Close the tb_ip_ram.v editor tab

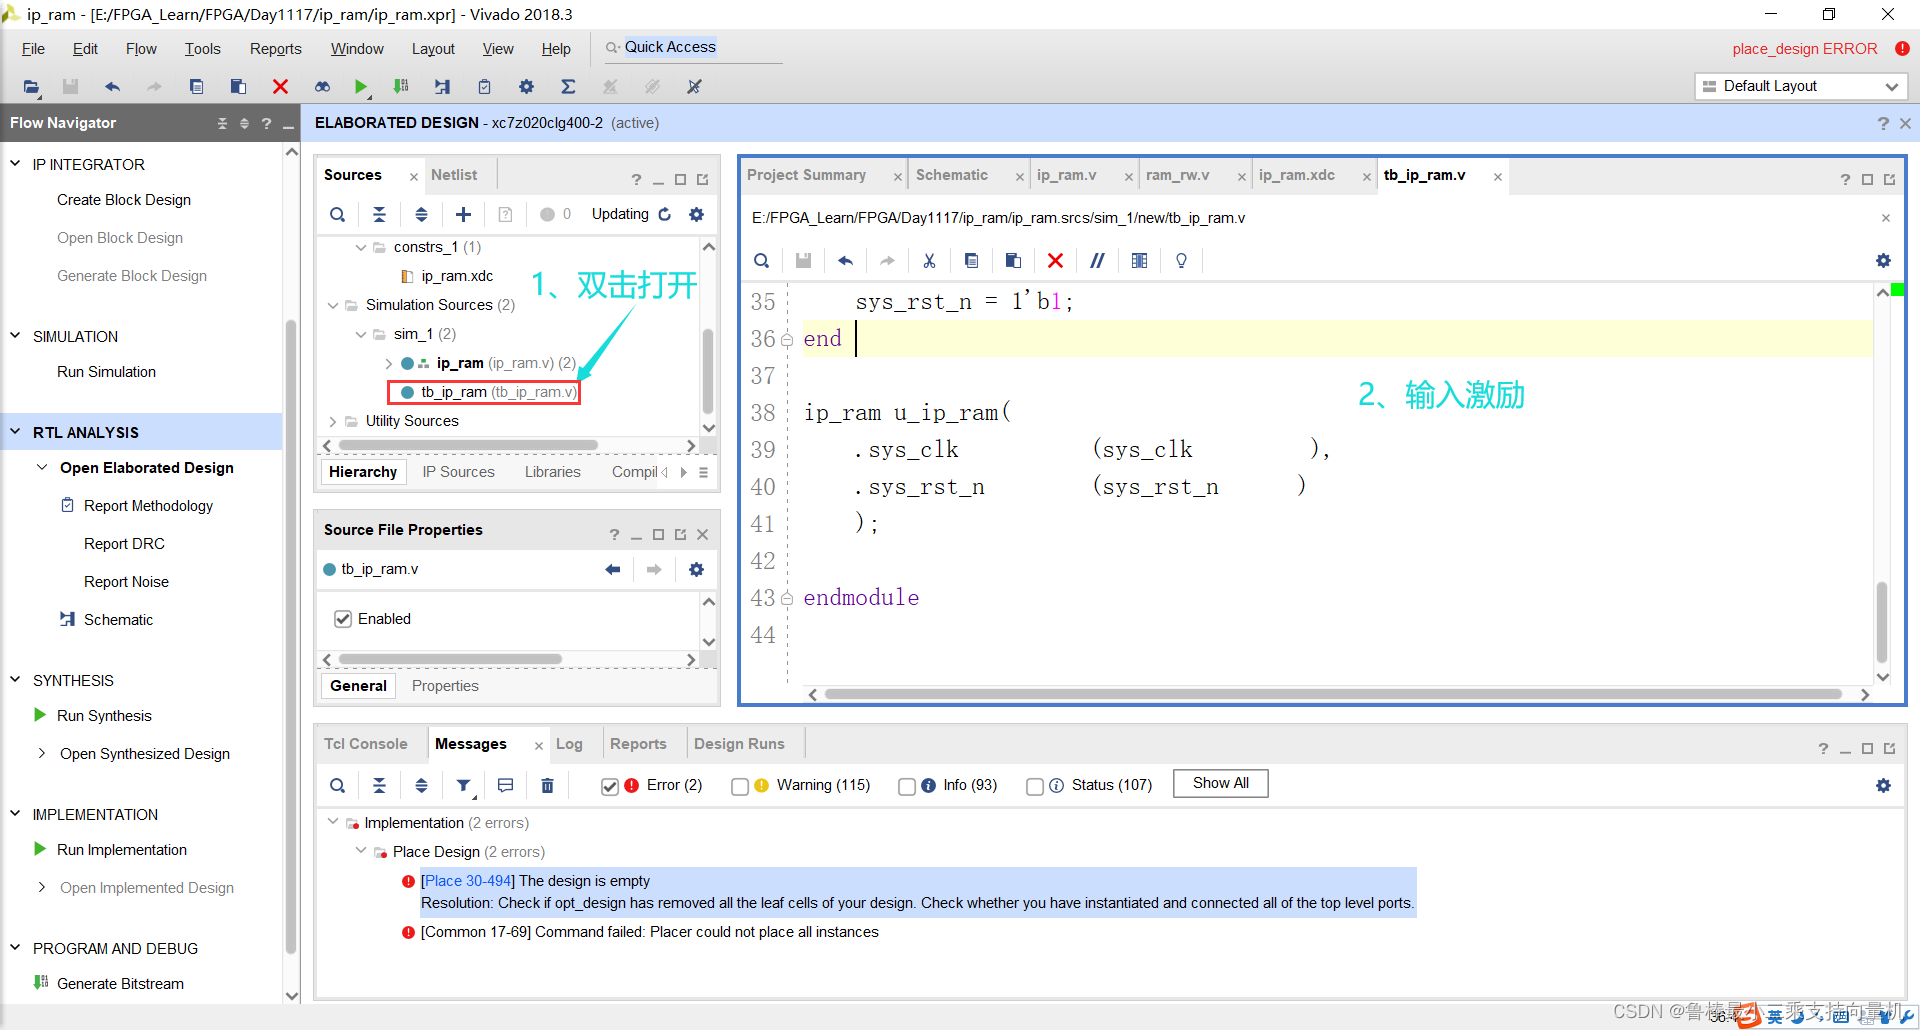tap(1498, 177)
